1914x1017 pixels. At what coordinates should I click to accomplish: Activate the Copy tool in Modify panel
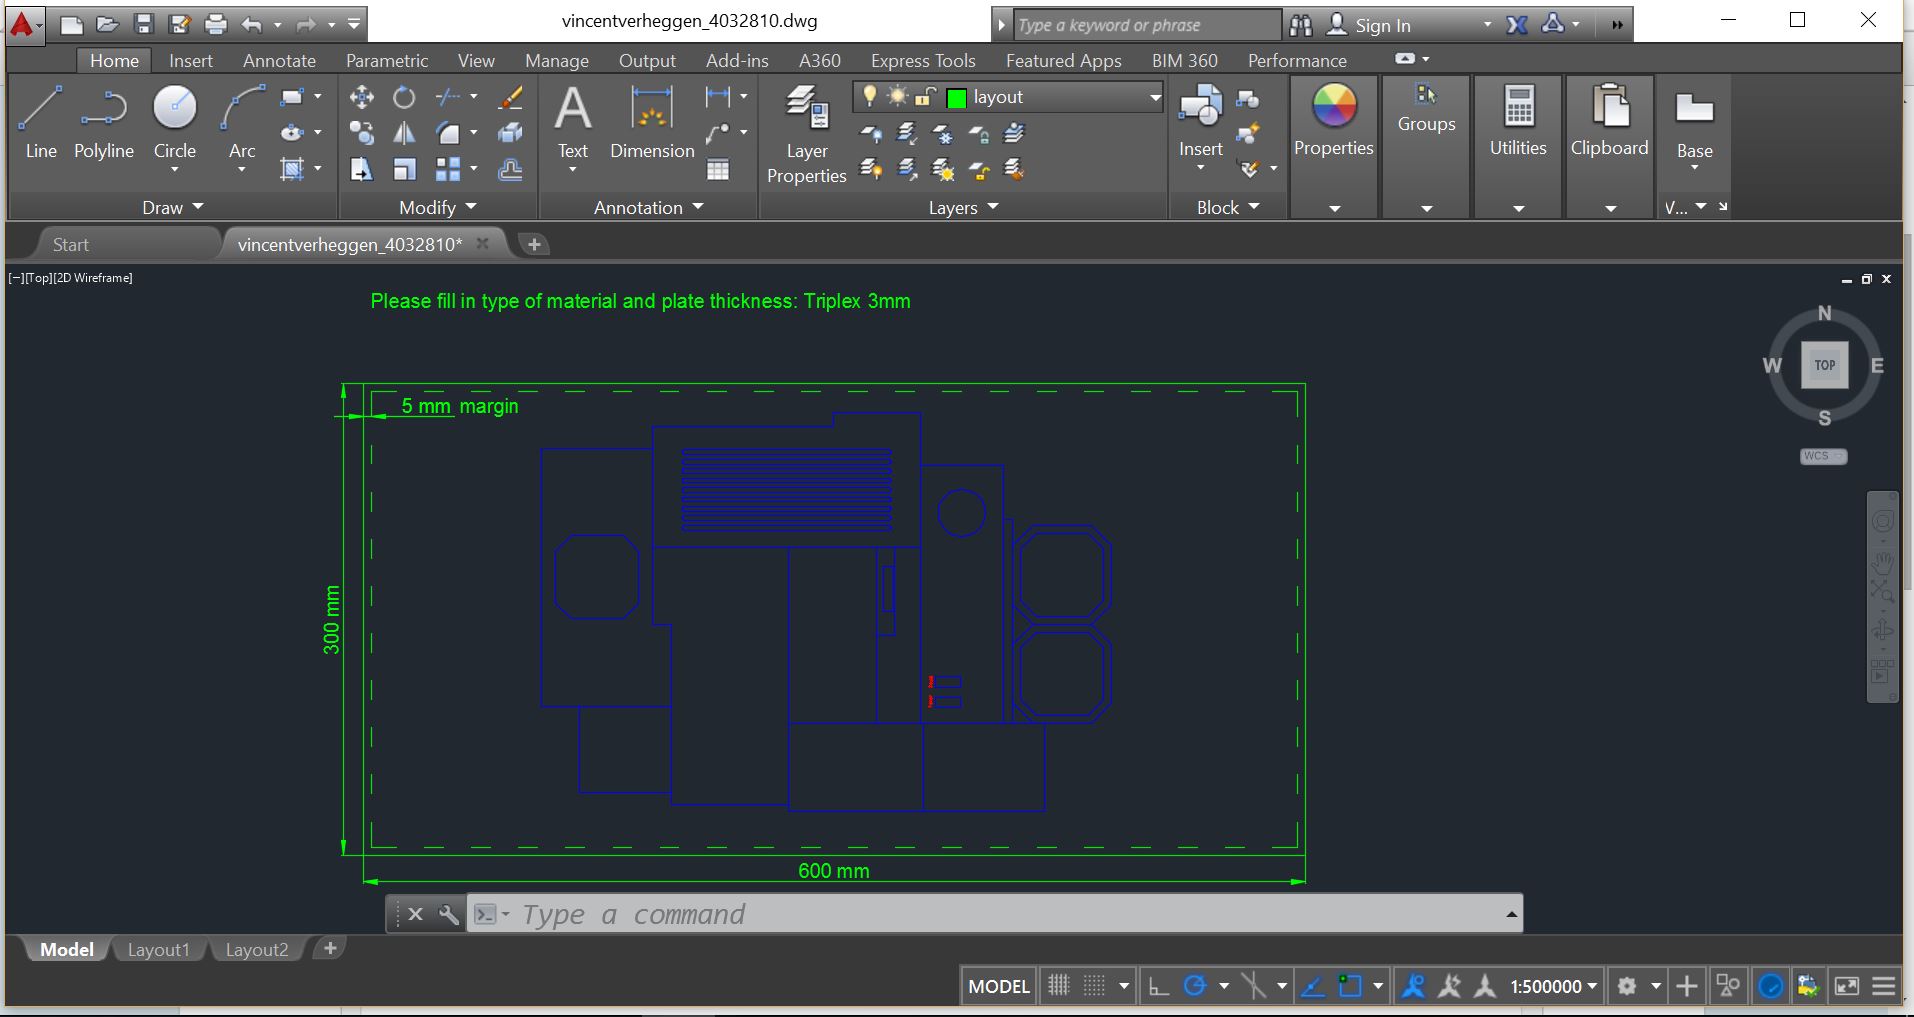coord(361,133)
